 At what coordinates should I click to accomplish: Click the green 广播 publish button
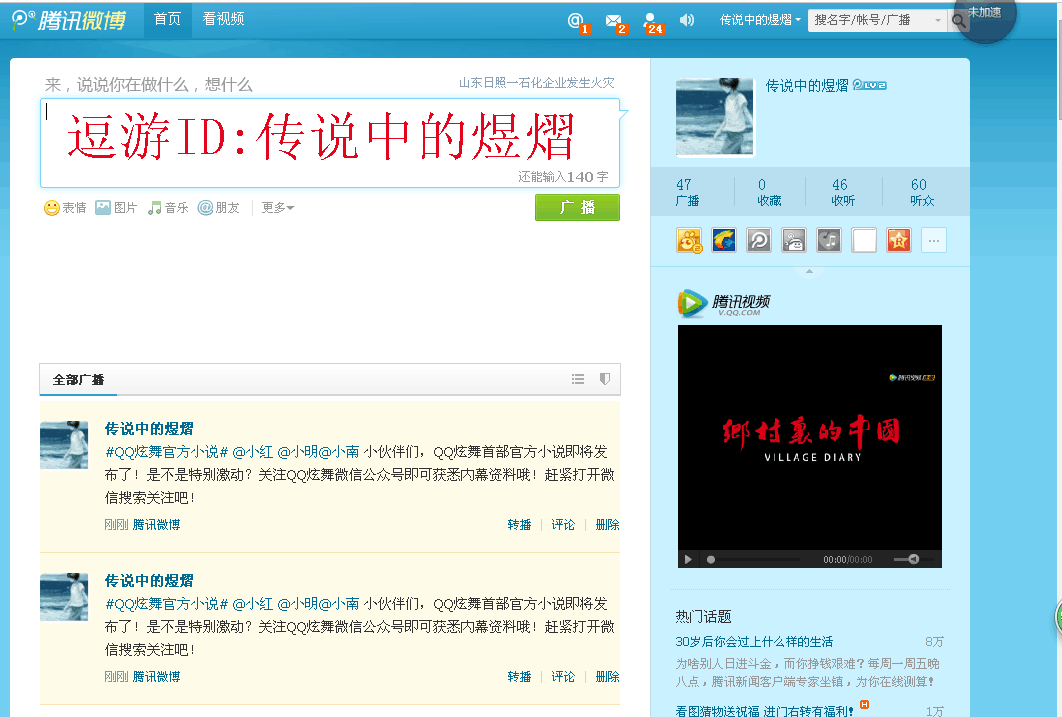pyautogui.click(x=577, y=207)
